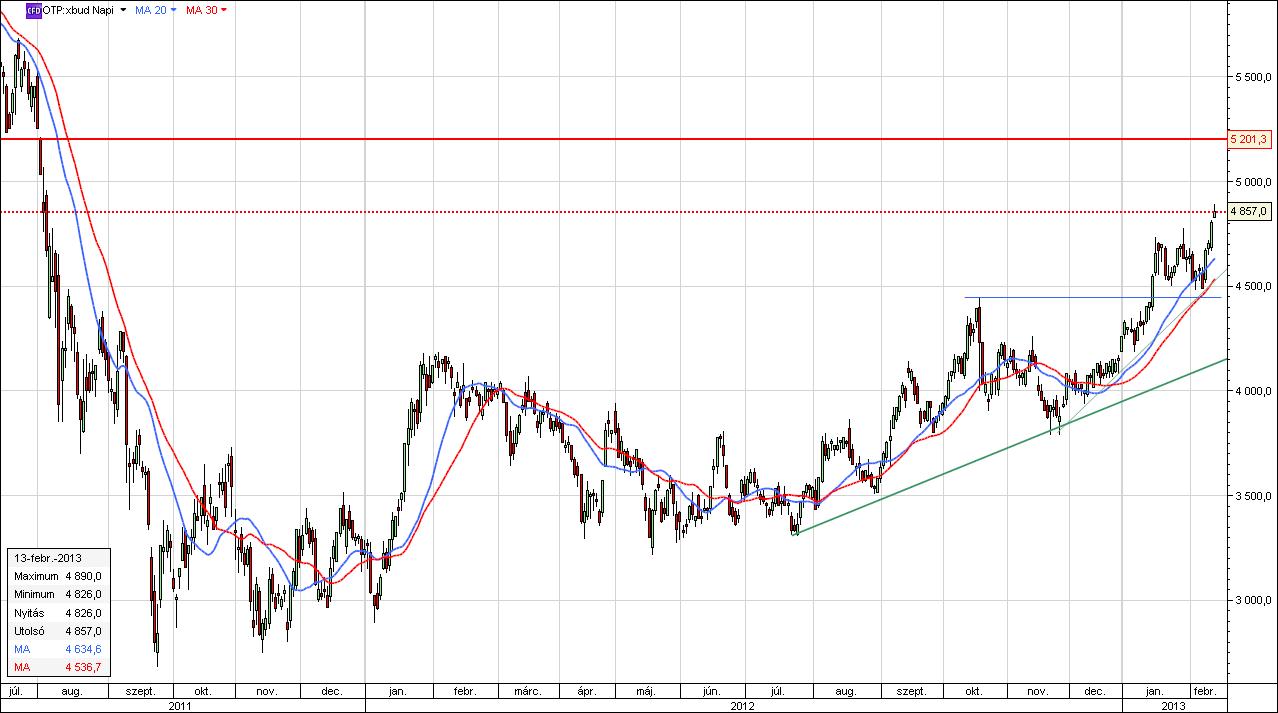Click the 2011 year label on time axis
The height and width of the screenshot is (713, 1278).
point(182,705)
